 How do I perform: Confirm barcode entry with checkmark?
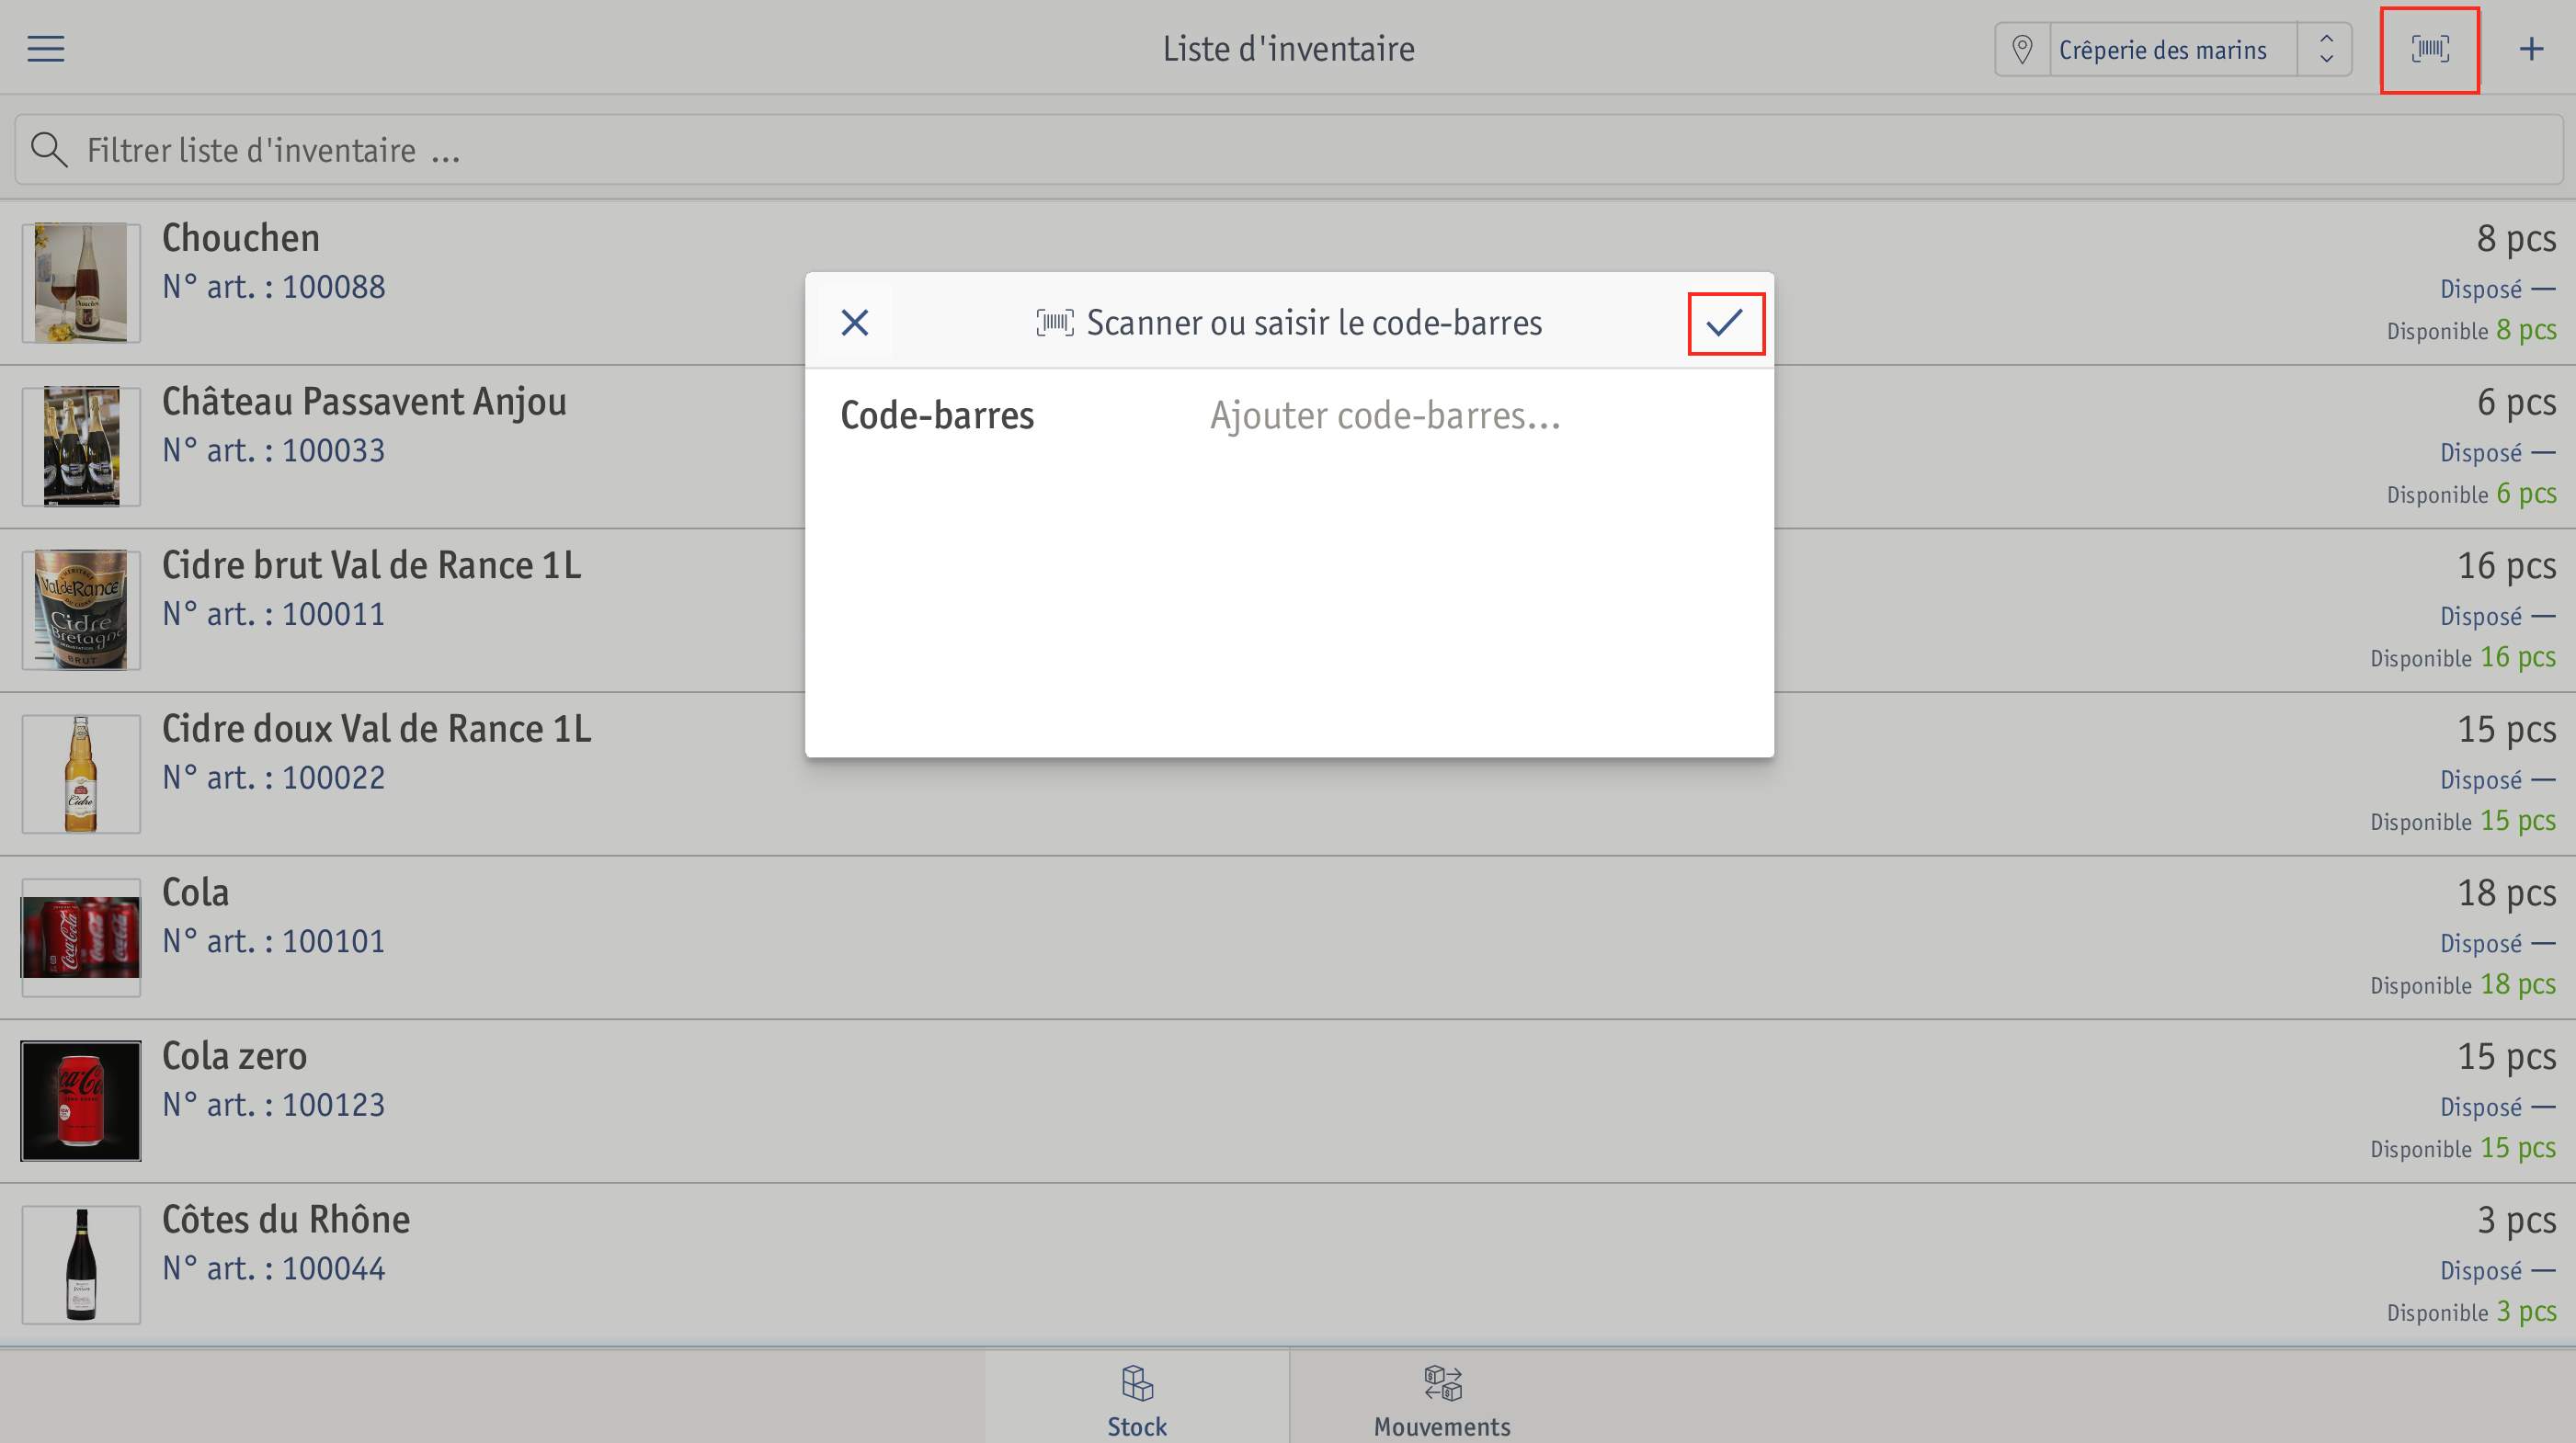point(1725,323)
